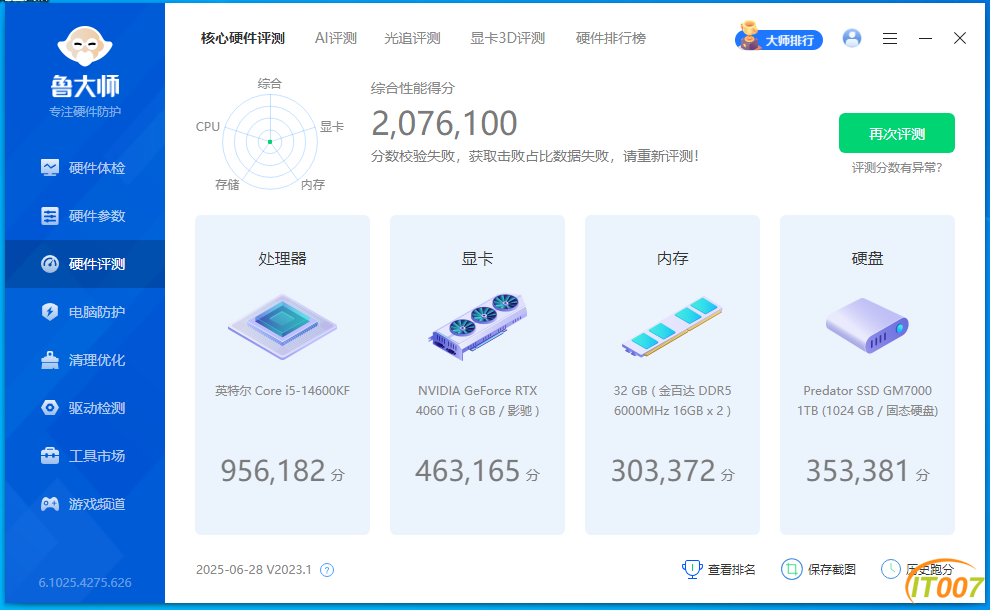Select 游戏频道 text in the sidebar

click(x=97, y=504)
